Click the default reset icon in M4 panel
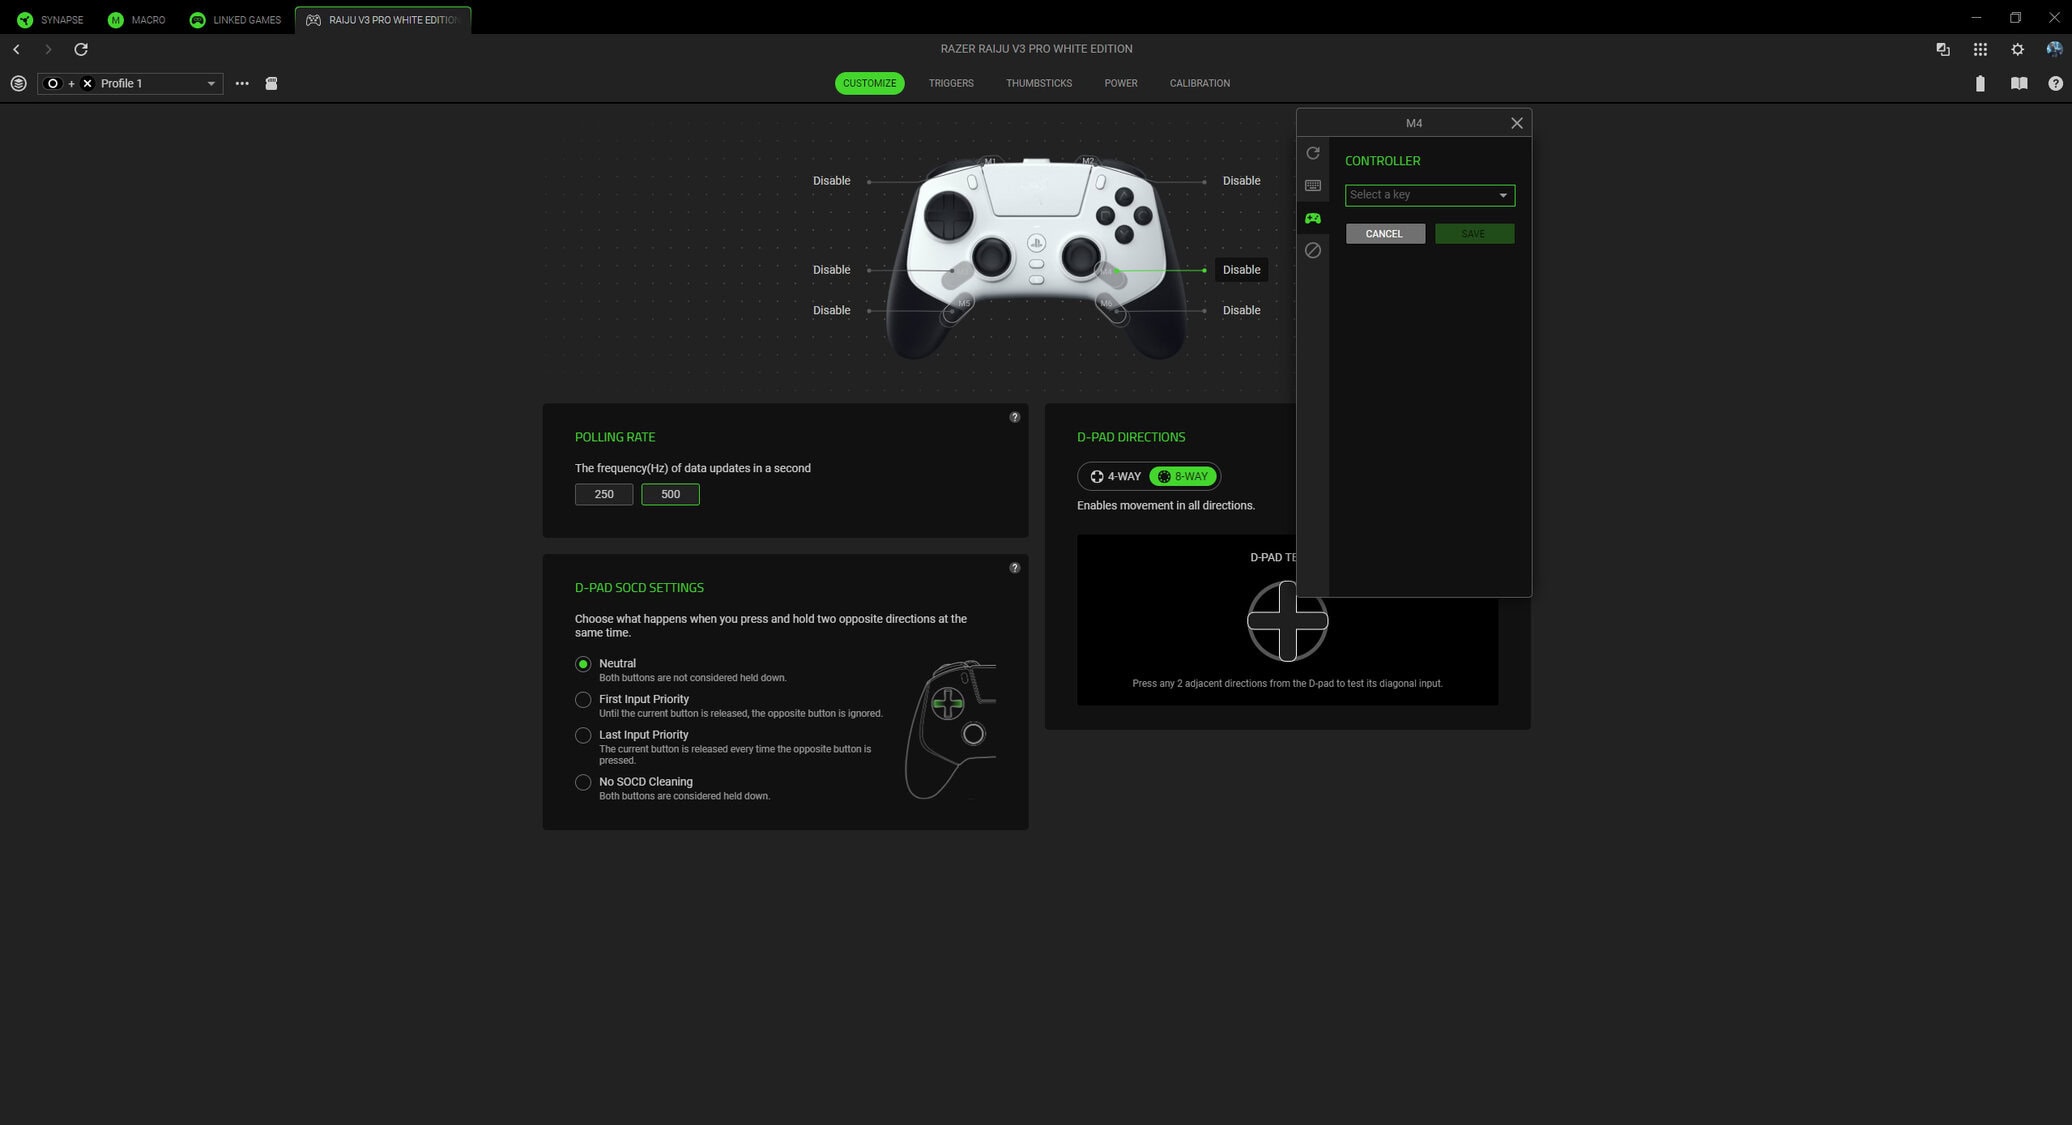This screenshot has height=1125, width=2072. tap(1313, 153)
